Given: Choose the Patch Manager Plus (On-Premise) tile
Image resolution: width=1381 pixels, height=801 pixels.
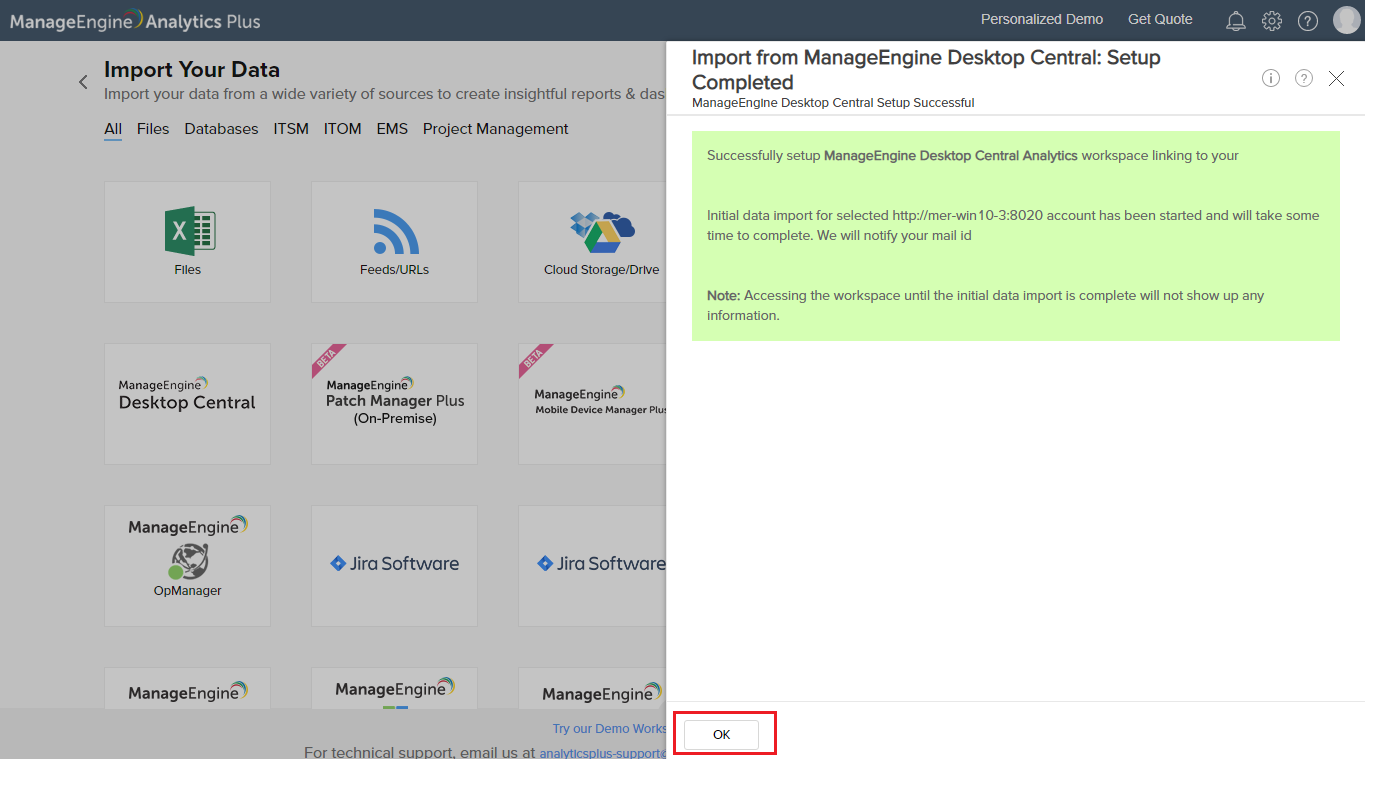Looking at the screenshot, I should point(394,404).
